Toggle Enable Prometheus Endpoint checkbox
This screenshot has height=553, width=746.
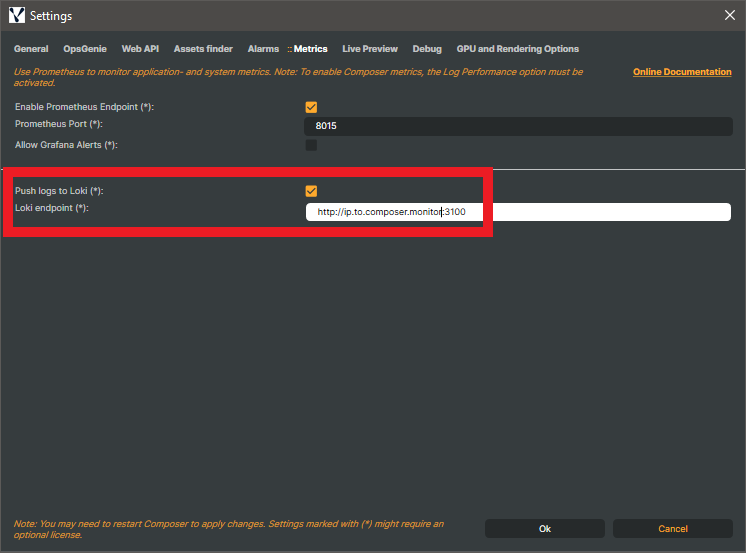pyautogui.click(x=311, y=107)
